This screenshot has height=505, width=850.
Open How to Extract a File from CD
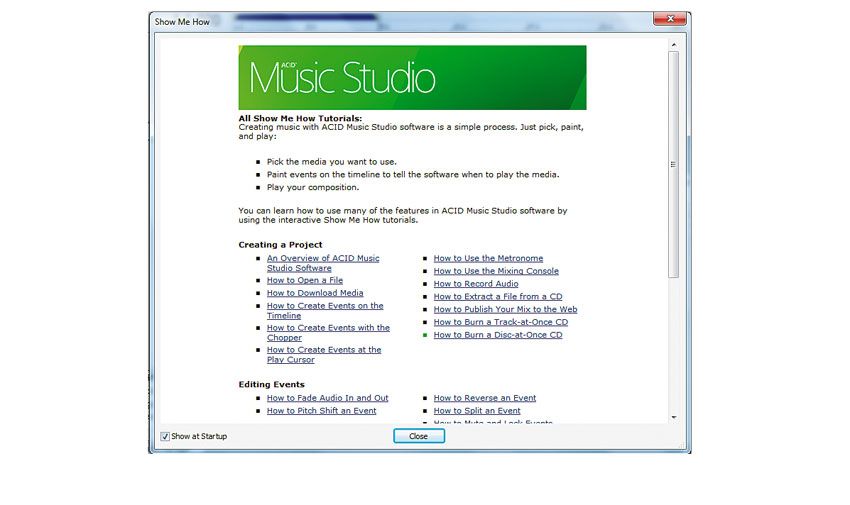pos(498,296)
